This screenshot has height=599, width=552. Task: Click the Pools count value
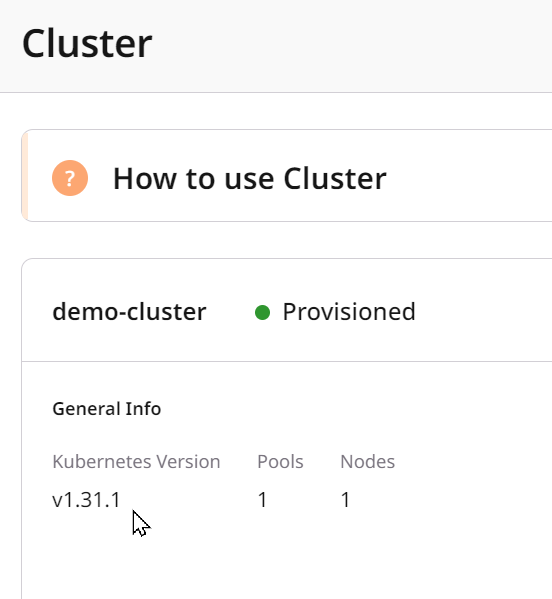click(x=262, y=500)
